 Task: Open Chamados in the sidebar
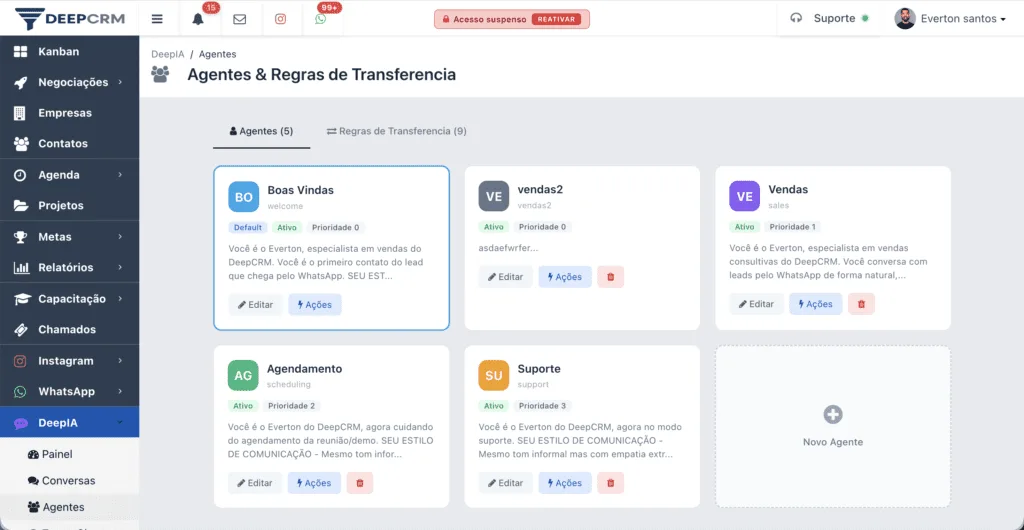pyautogui.click(x=69, y=330)
